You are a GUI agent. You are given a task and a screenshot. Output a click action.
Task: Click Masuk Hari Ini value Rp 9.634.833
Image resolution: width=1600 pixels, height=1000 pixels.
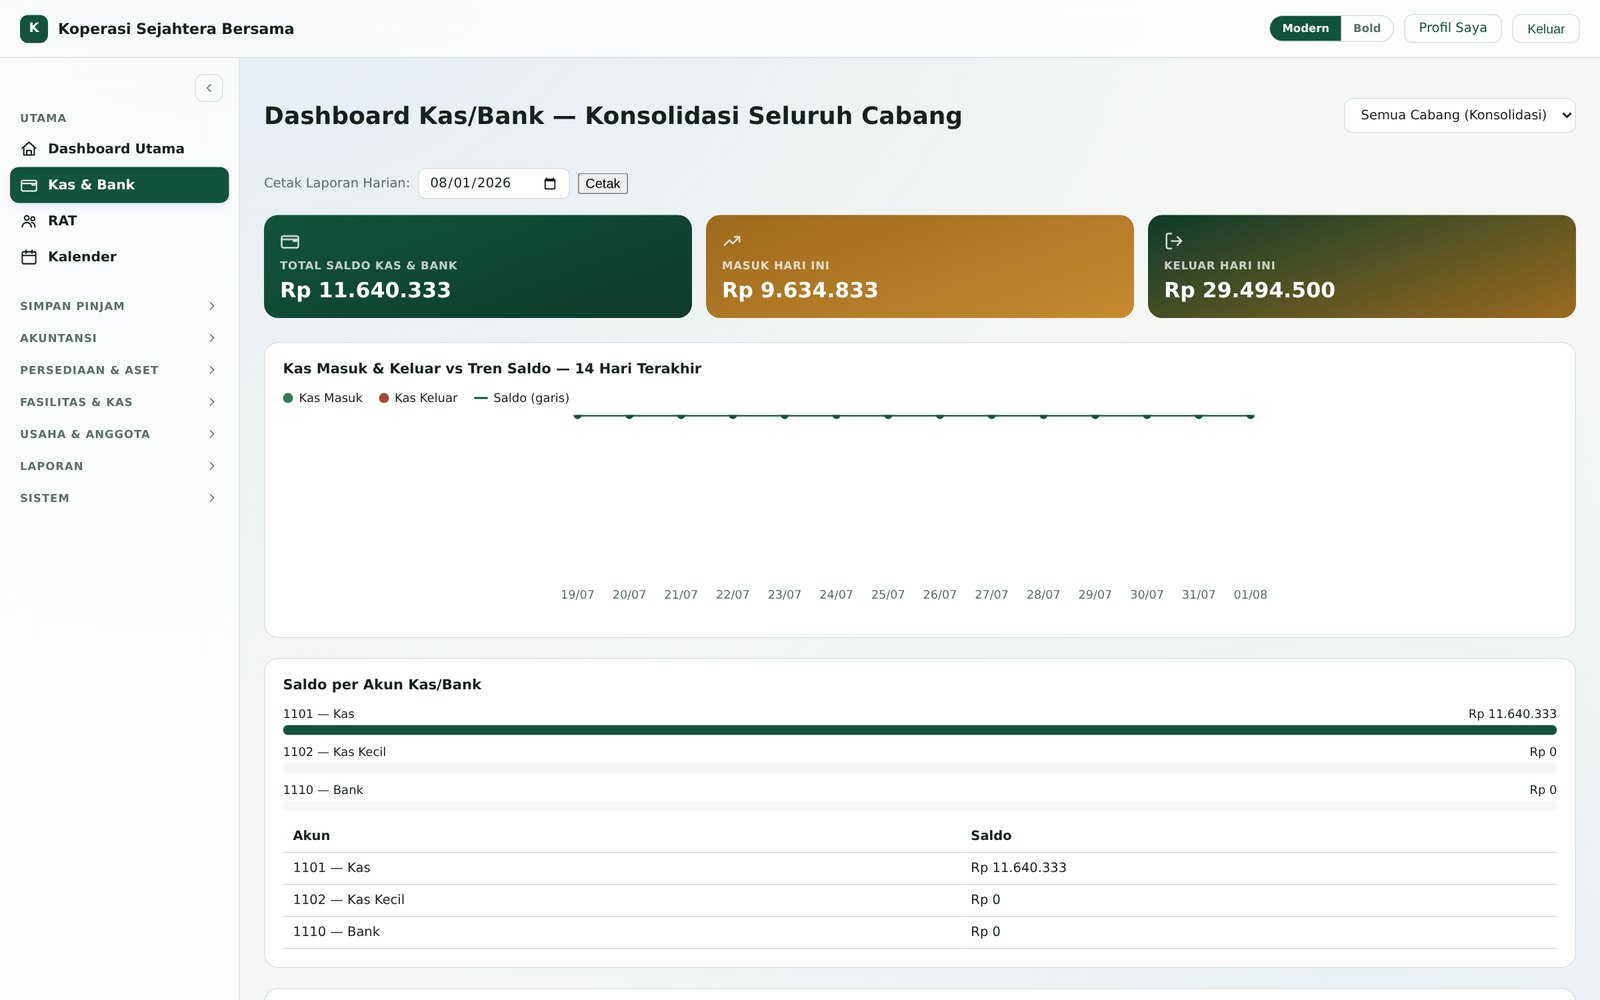coord(800,290)
